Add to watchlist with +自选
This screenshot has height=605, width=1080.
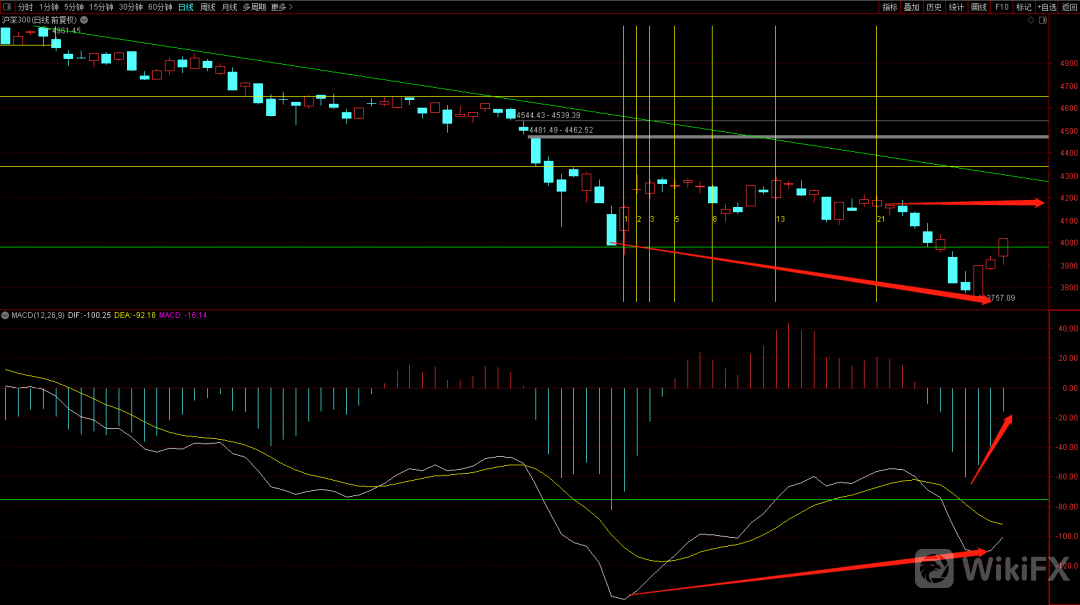1046,7
